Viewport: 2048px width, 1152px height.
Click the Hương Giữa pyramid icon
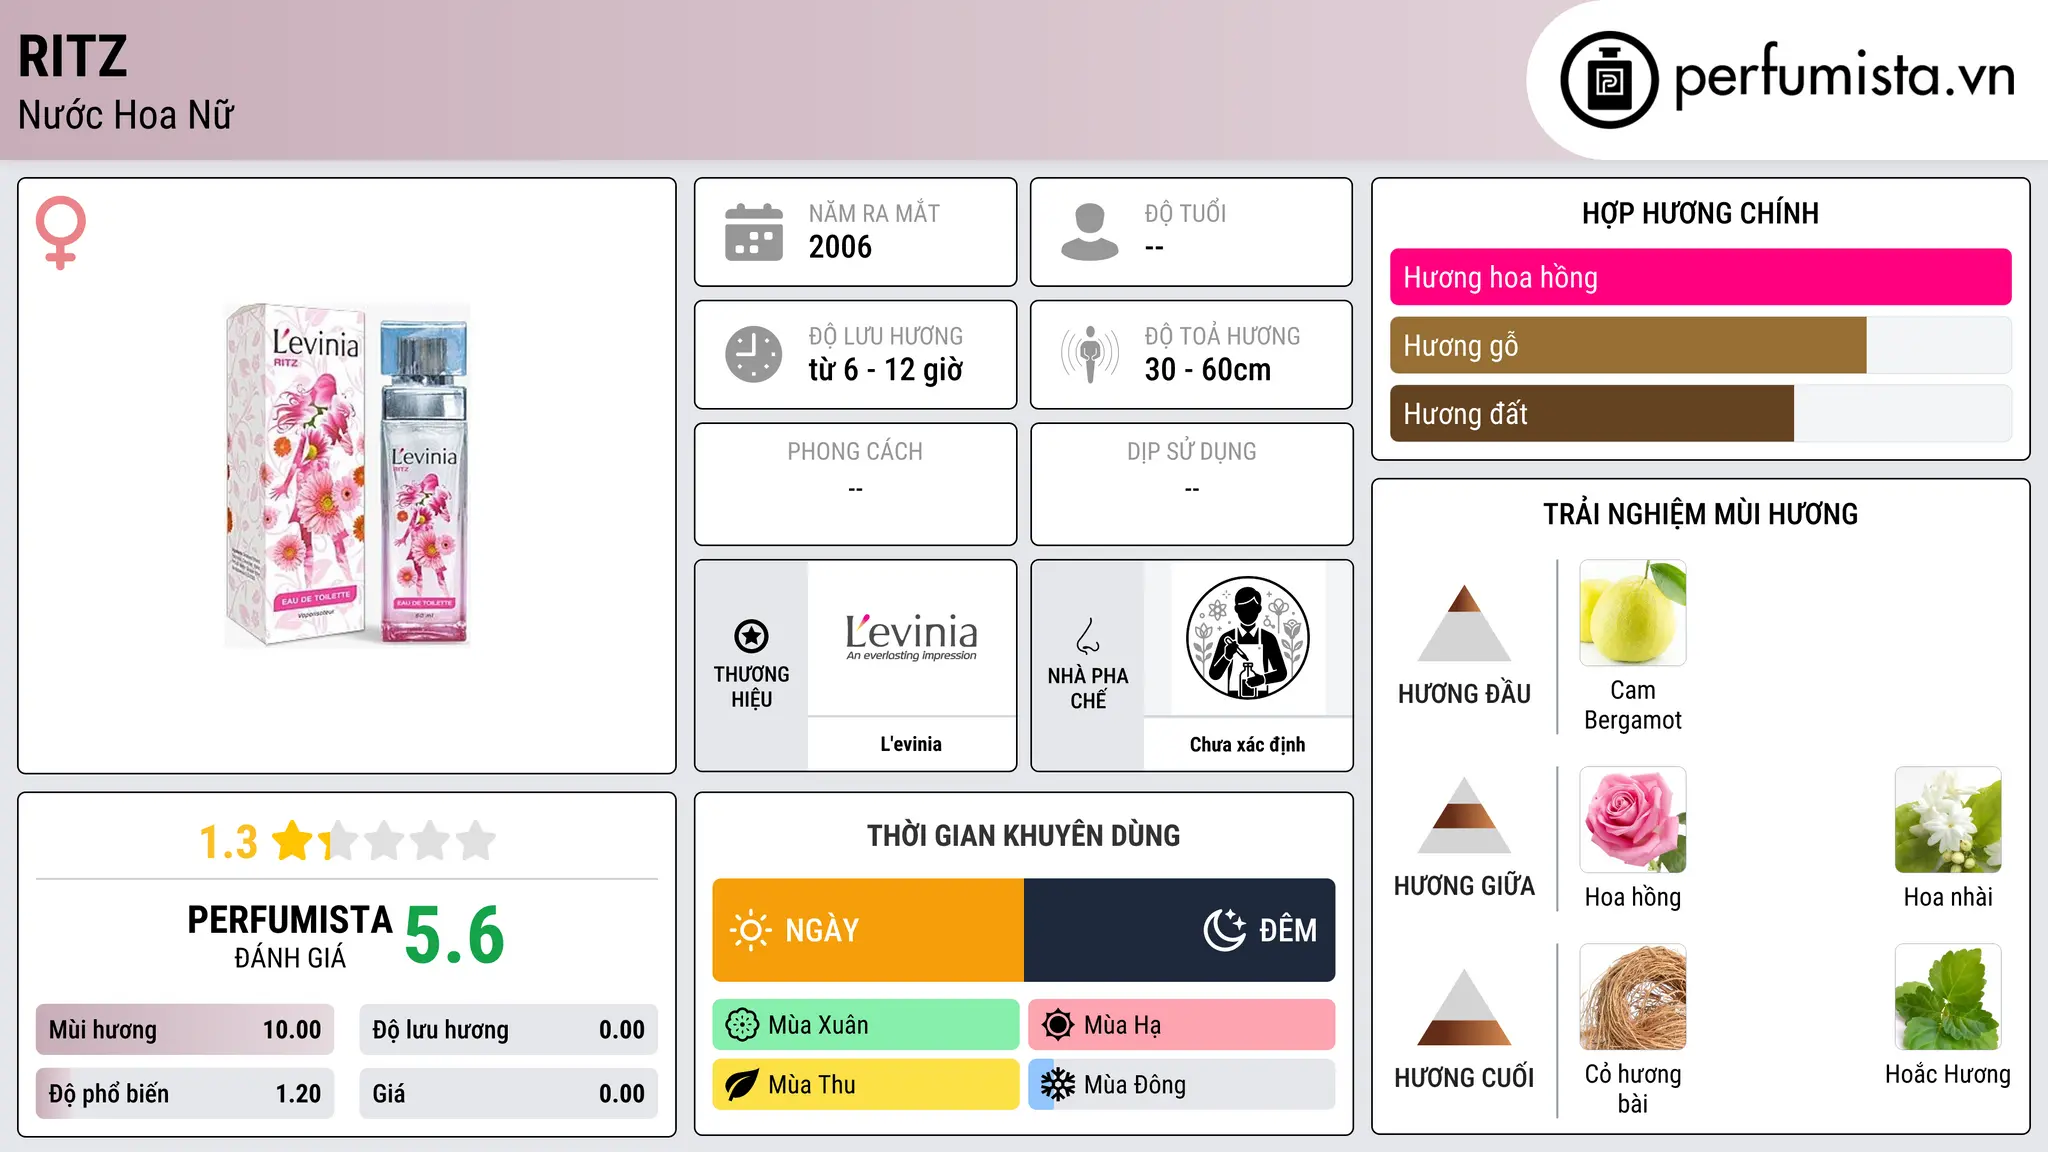[1464, 815]
